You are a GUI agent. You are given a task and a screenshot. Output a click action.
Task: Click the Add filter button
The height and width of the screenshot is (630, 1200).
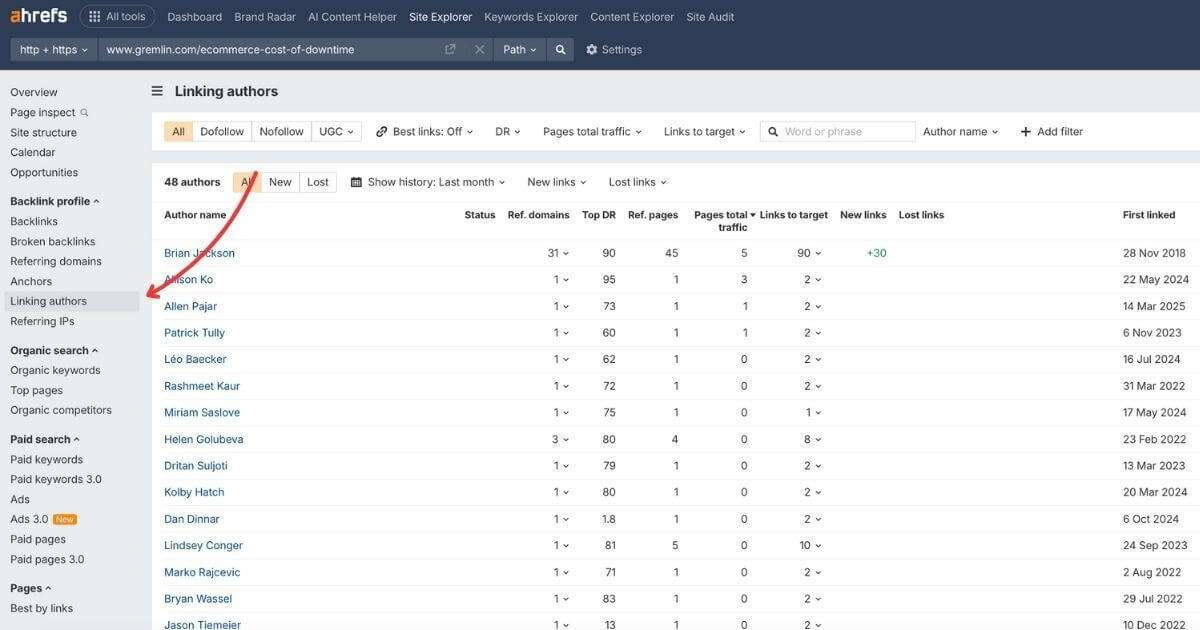click(x=1051, y=131)
